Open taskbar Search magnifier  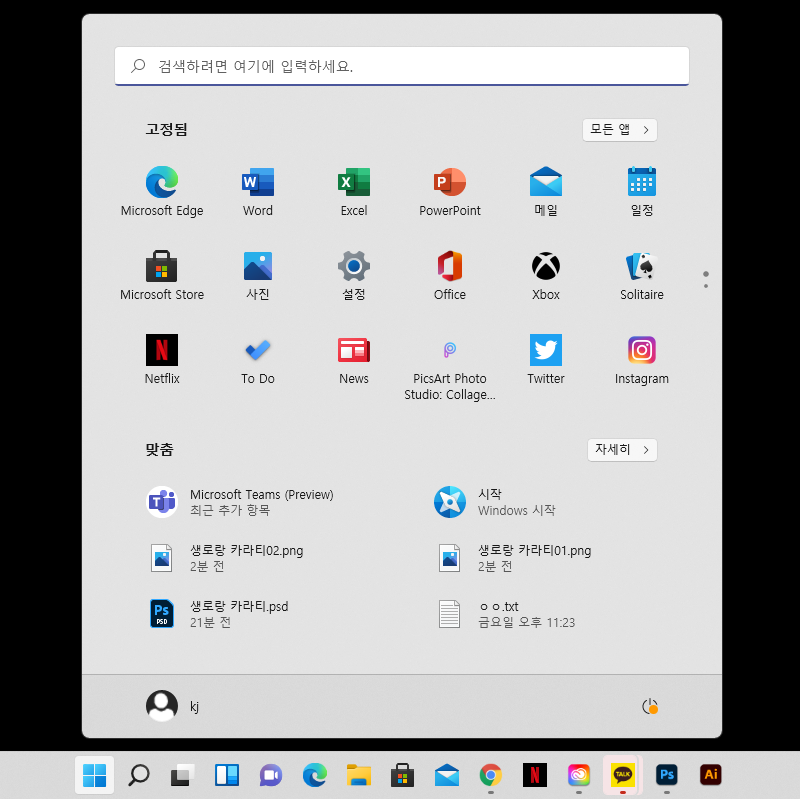[x=139, y=775]
